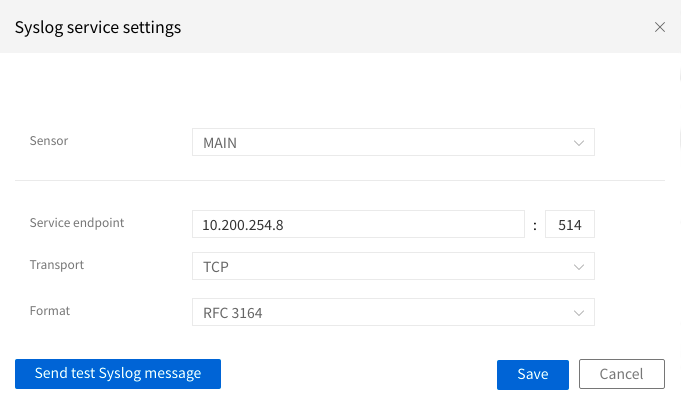The height and width of the screenshot is (403, 681).
Task: Click the Transport field label
Action: [57, 265]
